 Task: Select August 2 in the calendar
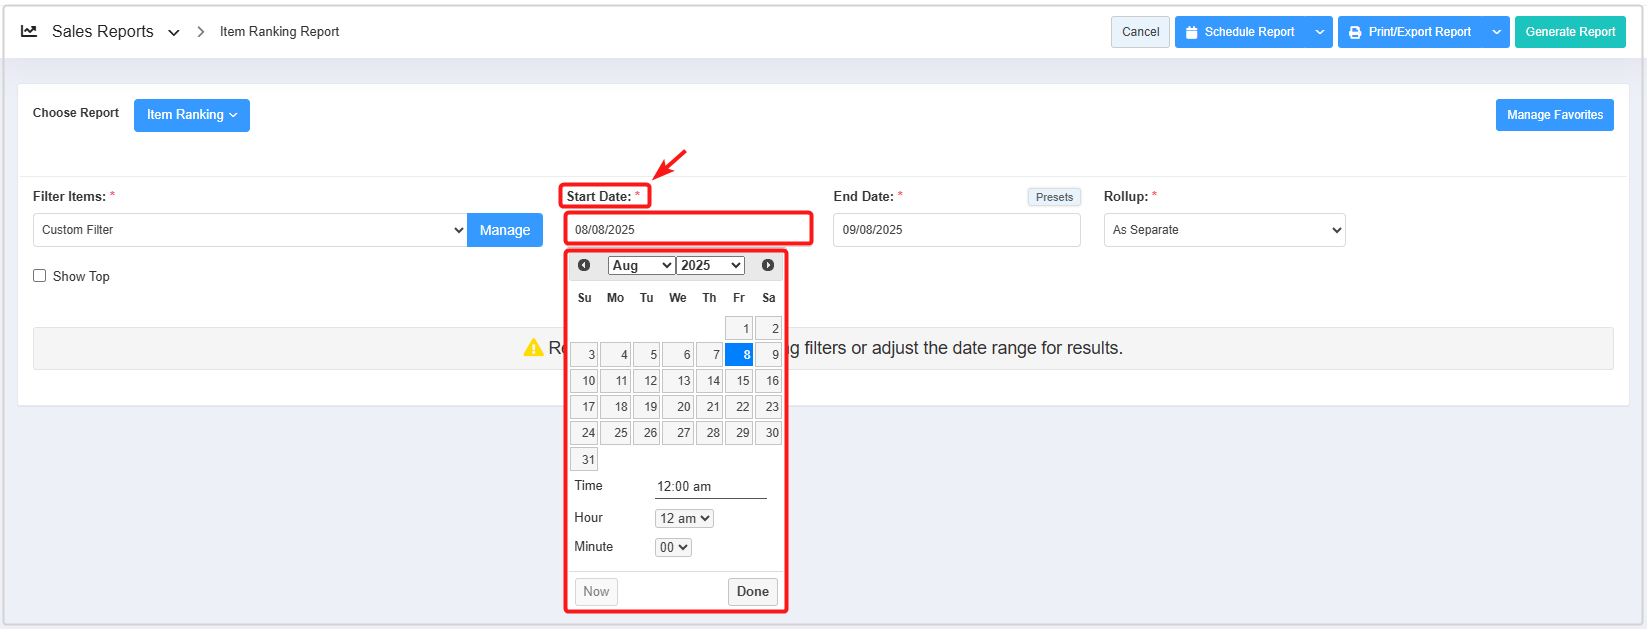(x=769, y=328)
